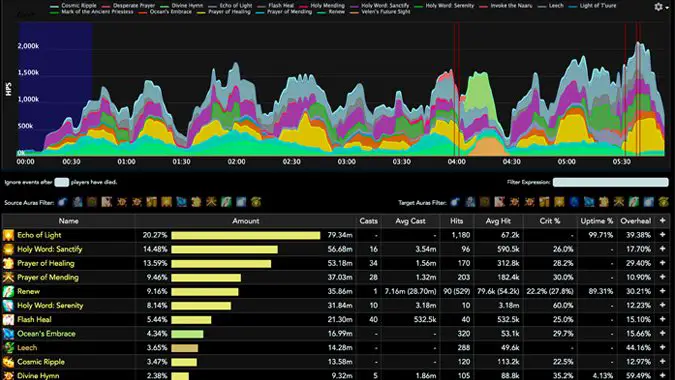Click the Holy Word: Sanctify spell icon
Image resolution: width=675 pixels, height=380 pixels.
pos(8,249)
